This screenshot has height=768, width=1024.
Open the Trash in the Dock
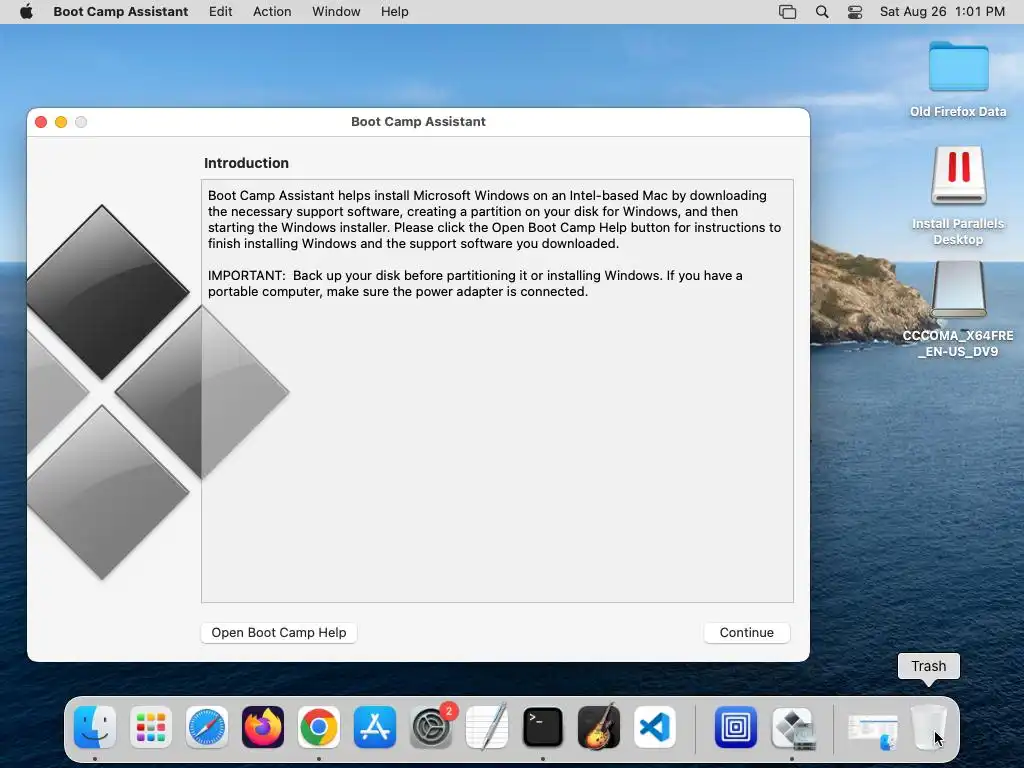928,727
